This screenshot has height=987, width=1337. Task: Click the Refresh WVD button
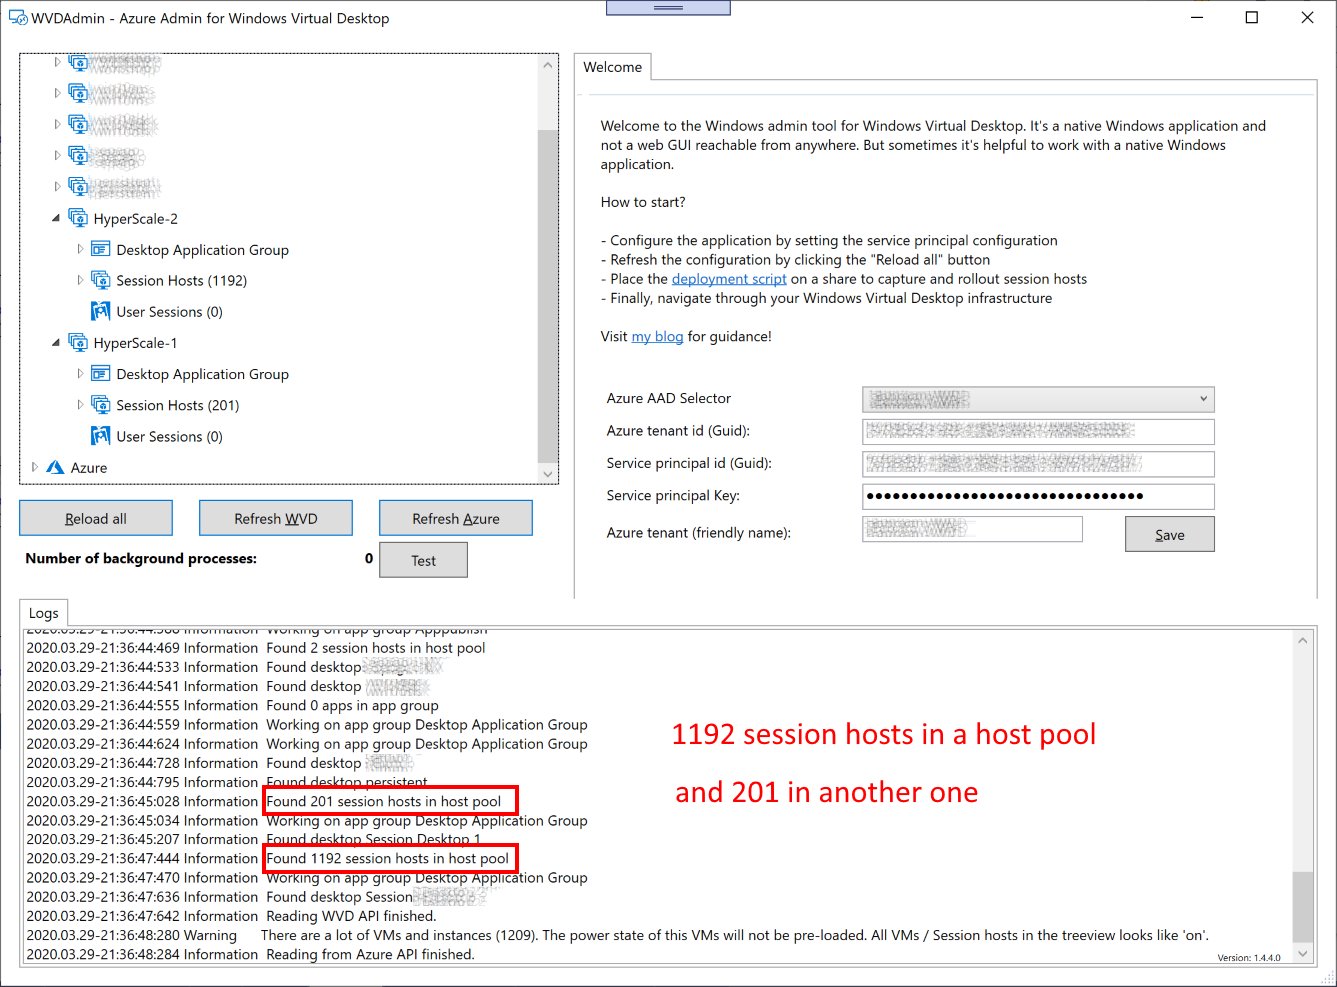pyautogui.click(x=276, y=518)
